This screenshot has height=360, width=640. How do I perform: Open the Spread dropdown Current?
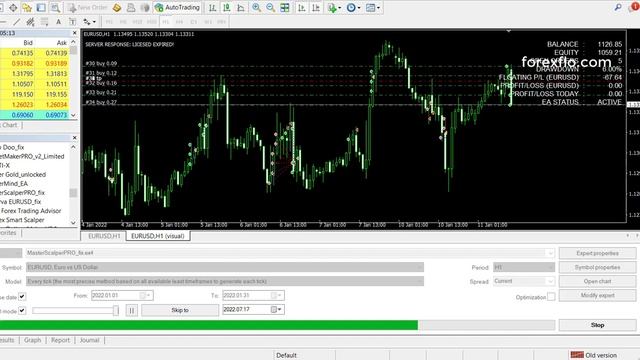(x=524, y=281)
